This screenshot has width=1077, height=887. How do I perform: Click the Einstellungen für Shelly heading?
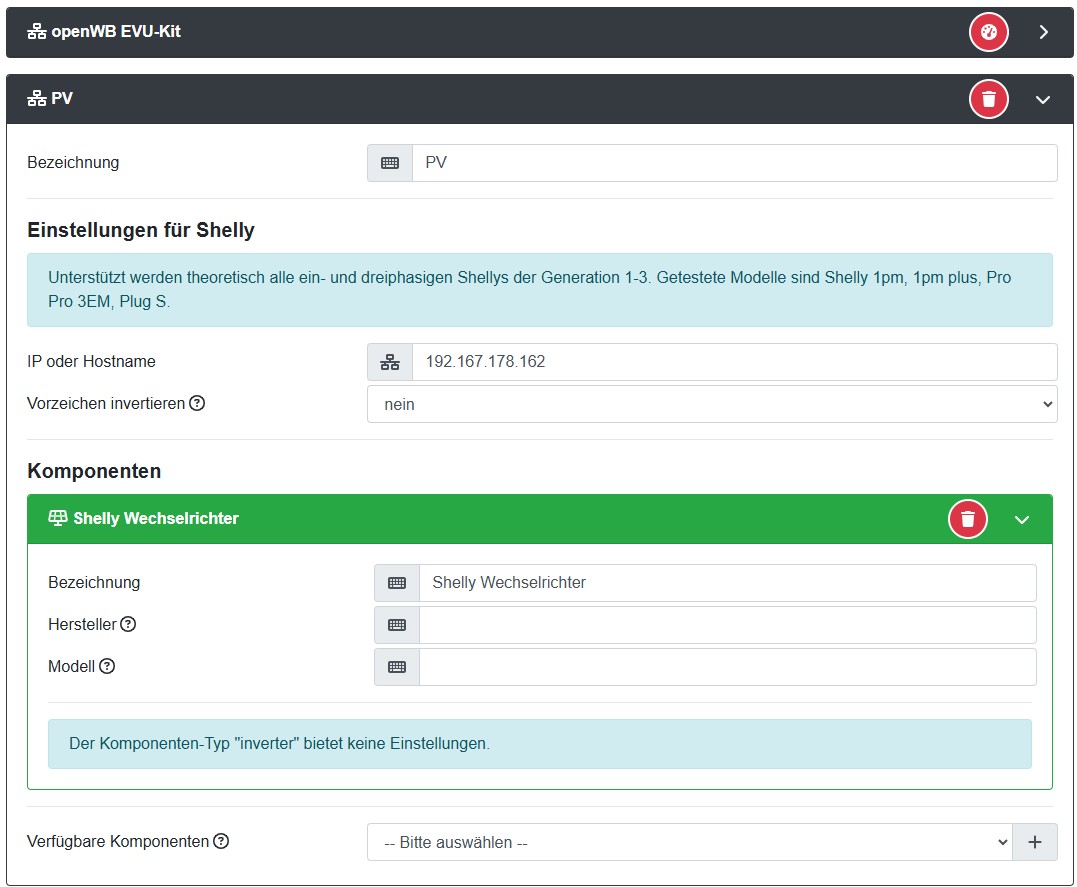pyautogui.click(x=141, y=230)
